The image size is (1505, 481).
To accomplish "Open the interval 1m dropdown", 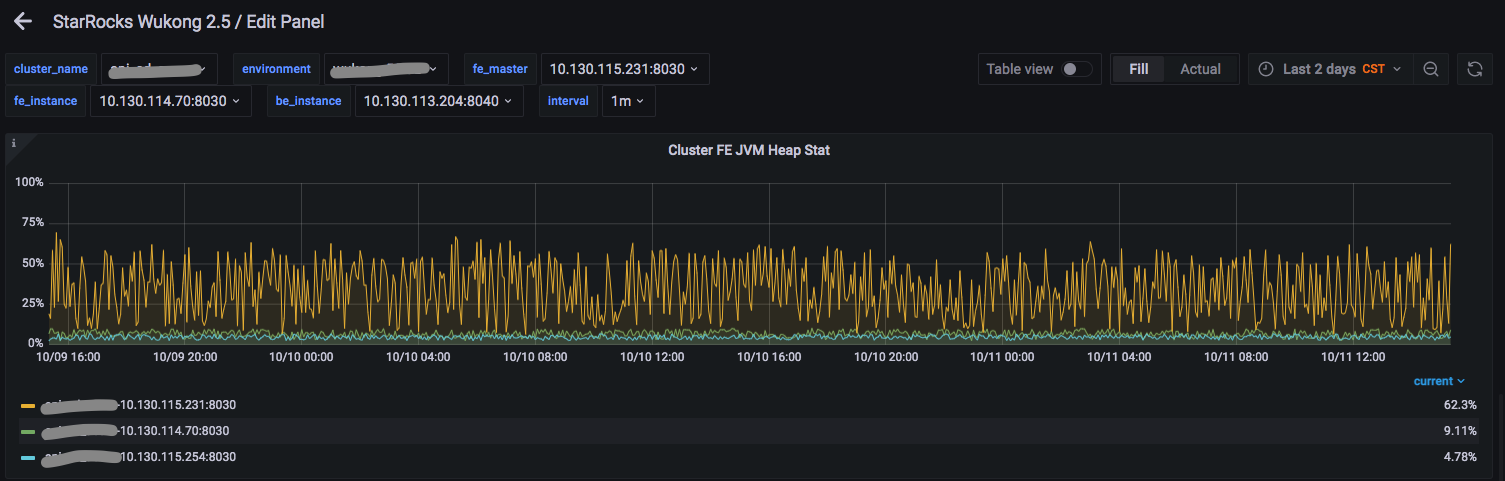I will coord(627,101).
